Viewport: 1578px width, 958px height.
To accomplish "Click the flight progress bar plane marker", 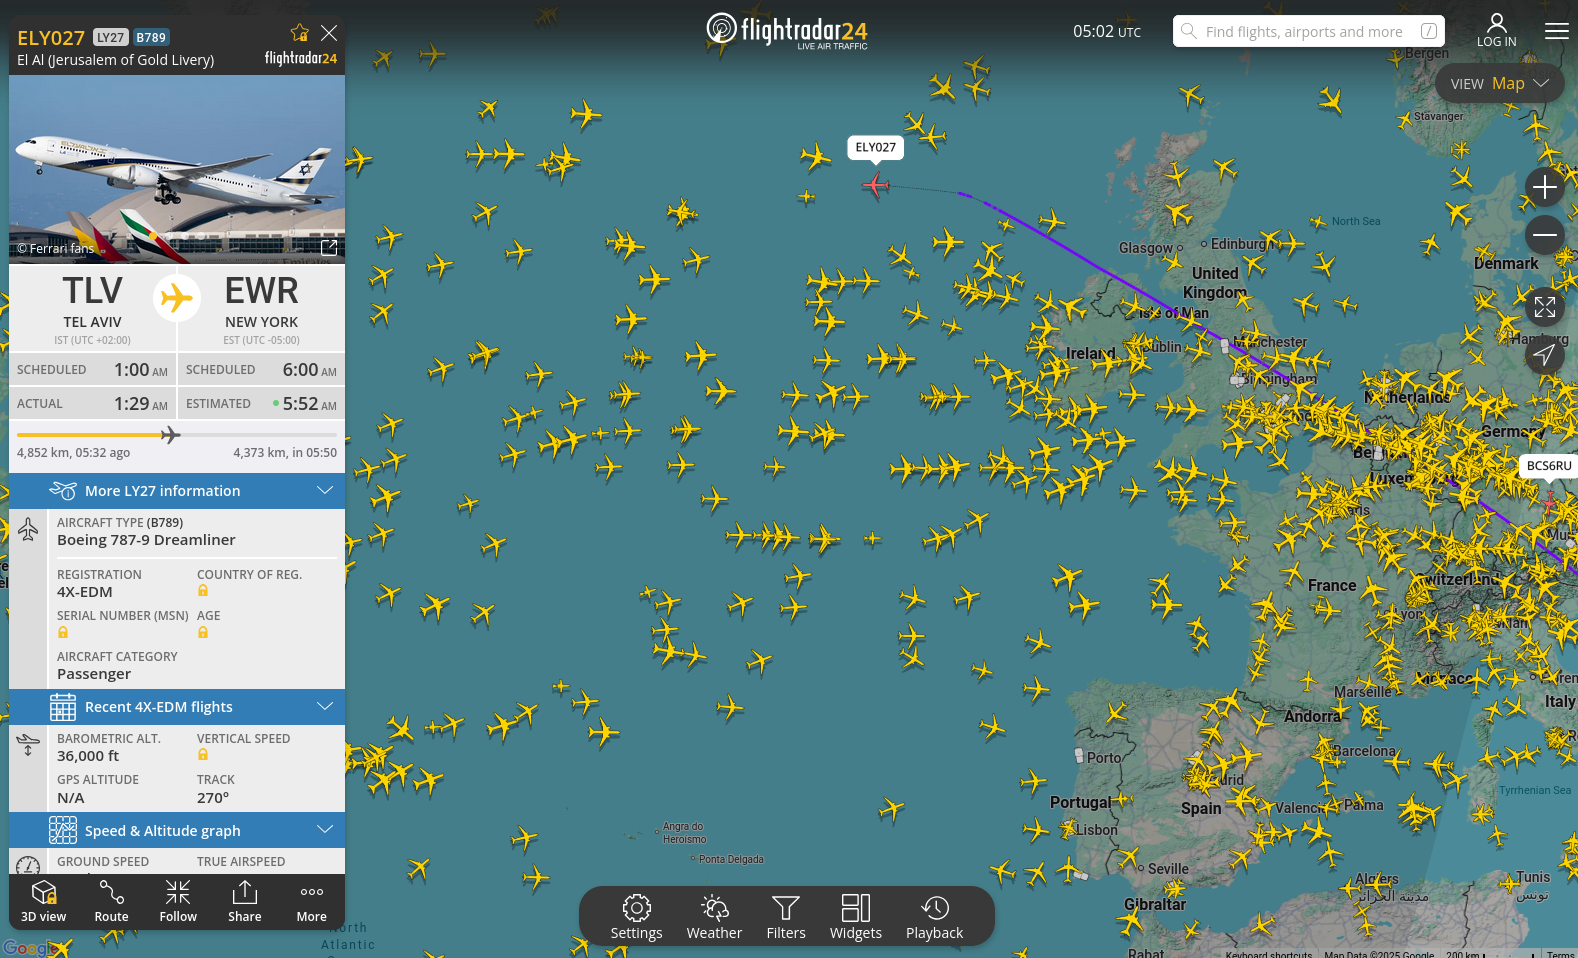I will click(171, 435).
